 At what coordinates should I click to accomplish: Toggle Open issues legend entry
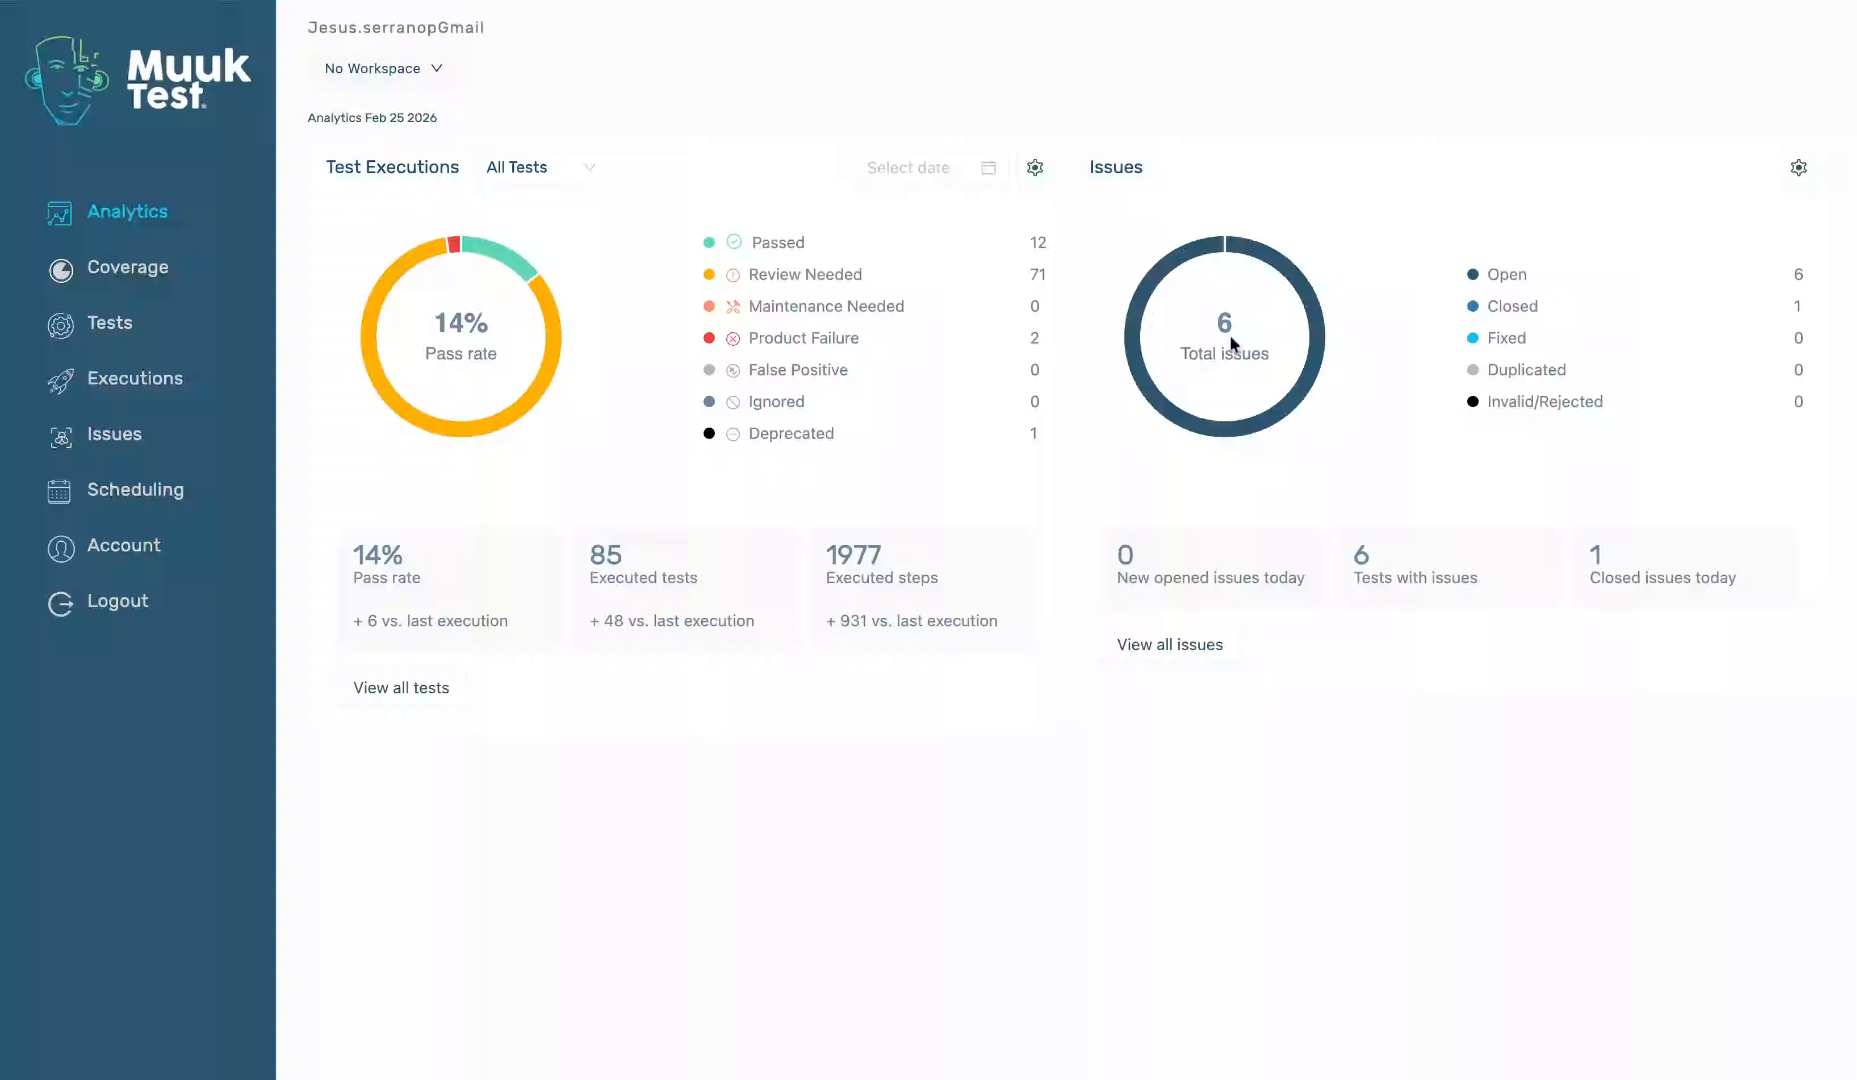(x=1506, y=275)
